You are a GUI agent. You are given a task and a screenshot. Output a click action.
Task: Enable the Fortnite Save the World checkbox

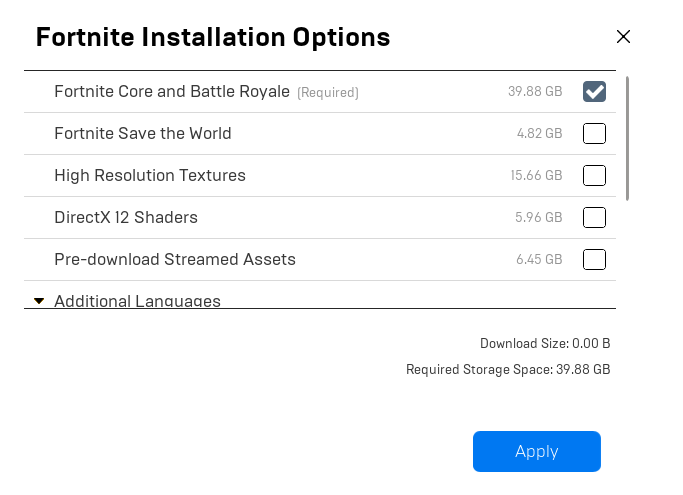coord(594,134)
